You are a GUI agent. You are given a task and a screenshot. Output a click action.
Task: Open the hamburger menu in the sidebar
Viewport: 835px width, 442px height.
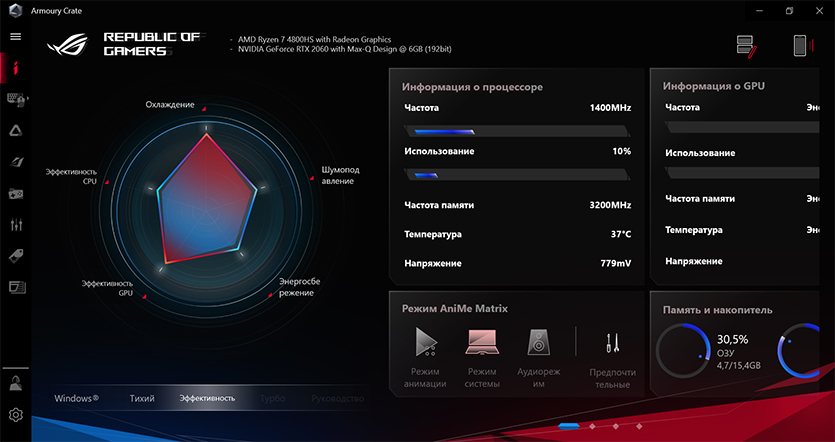tap(15, 36)
